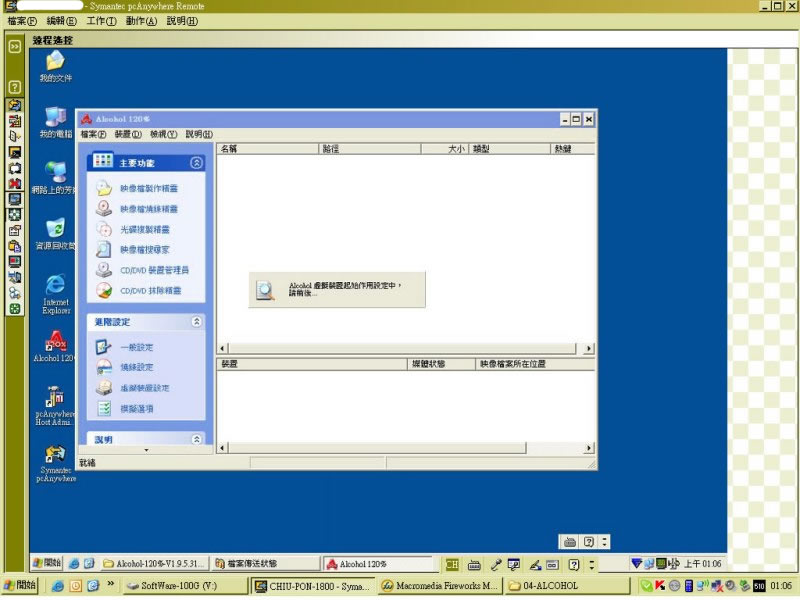The height and width of the screenshot is (600, 800).
Task: Click left arrow of device list scrollbar
Action: tap(222, 448)
